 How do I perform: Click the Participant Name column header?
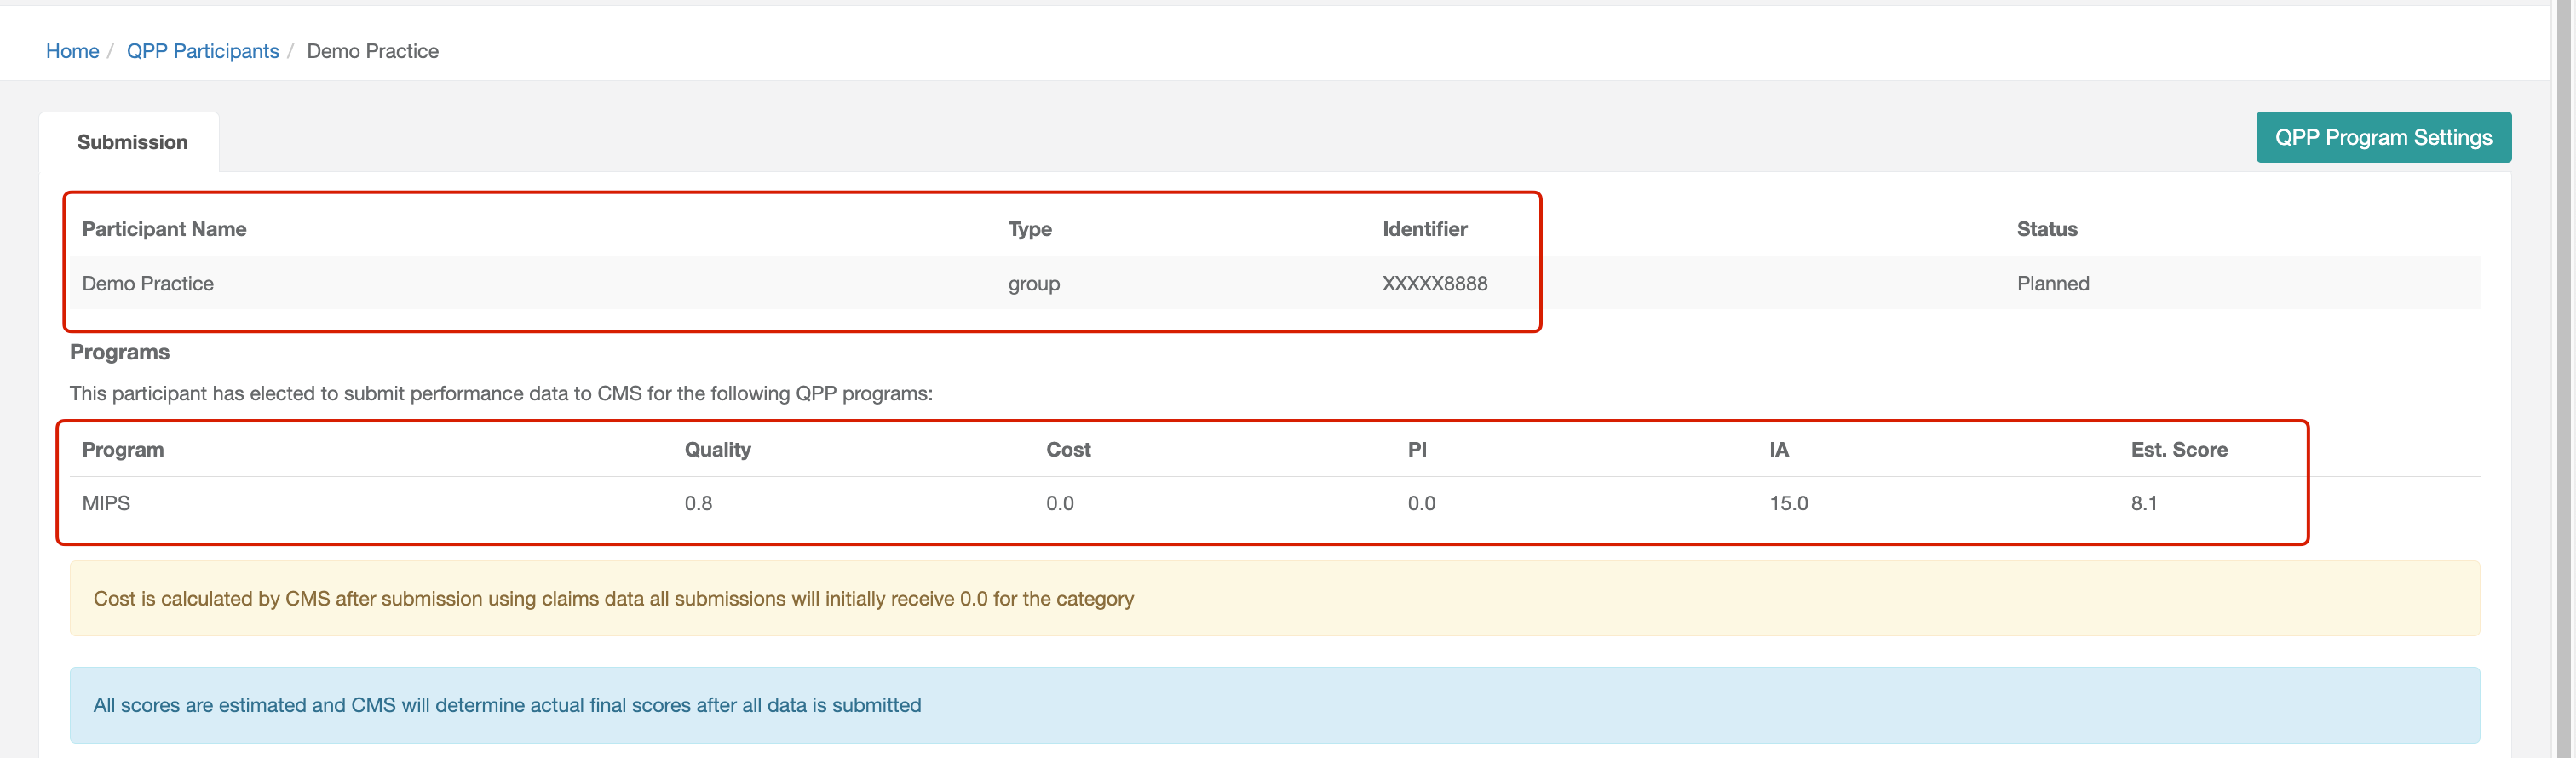164,229
